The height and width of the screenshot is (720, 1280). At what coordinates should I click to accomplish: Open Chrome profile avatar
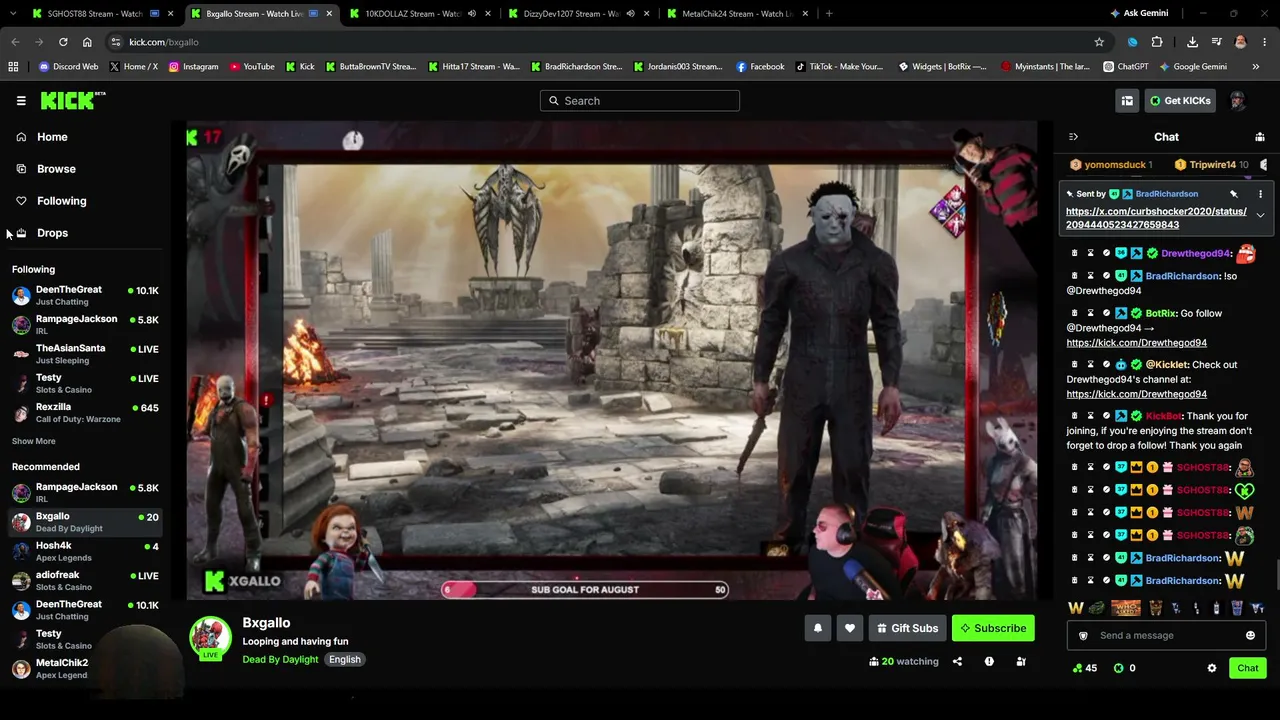point(1240,42)
